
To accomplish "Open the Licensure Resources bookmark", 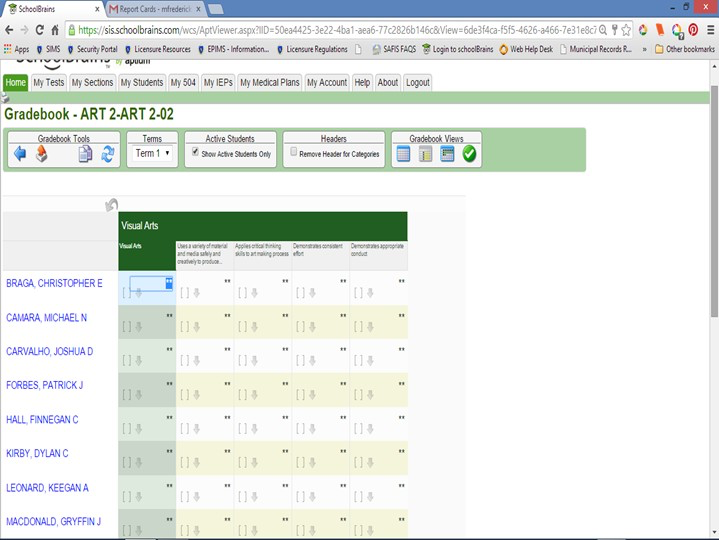I will (x=158, y=49).
